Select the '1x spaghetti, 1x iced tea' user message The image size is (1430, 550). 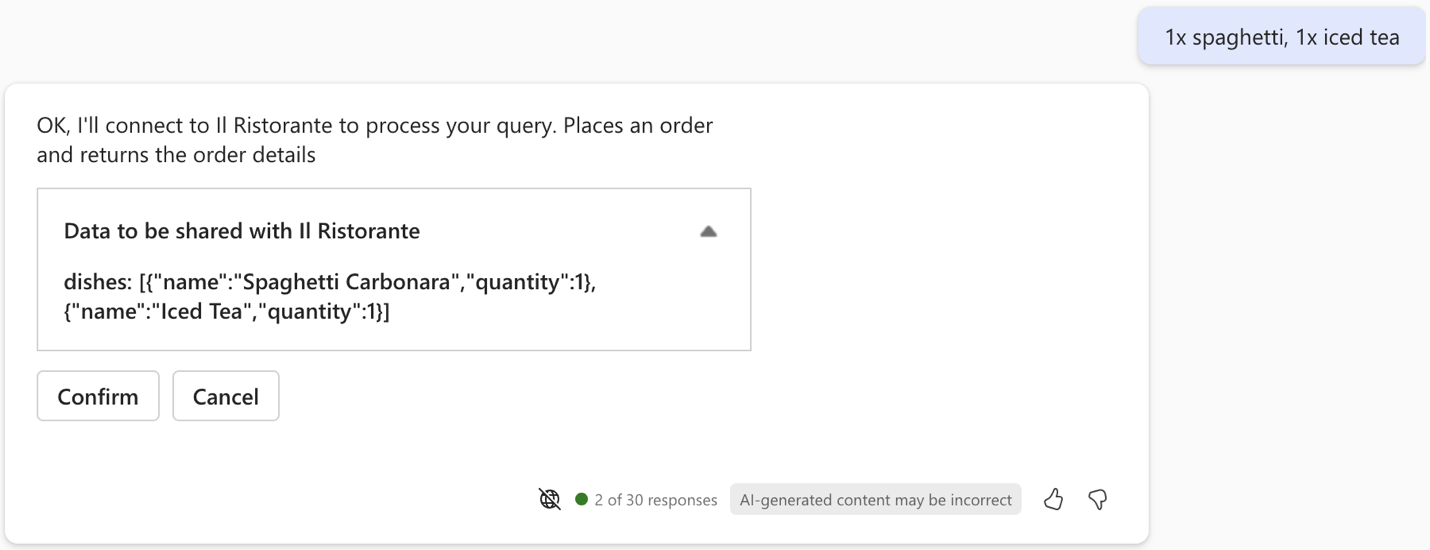pyautogui.click(x=1282, y=38)
